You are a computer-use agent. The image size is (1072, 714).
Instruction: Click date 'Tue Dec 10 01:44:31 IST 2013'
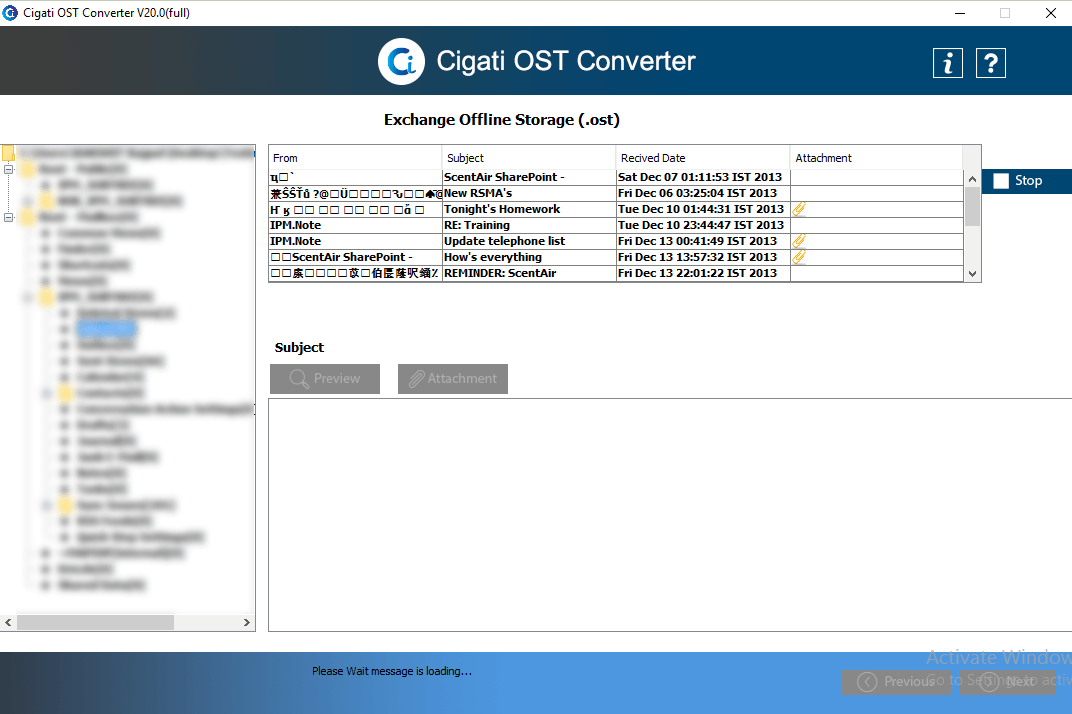[701, 209]
